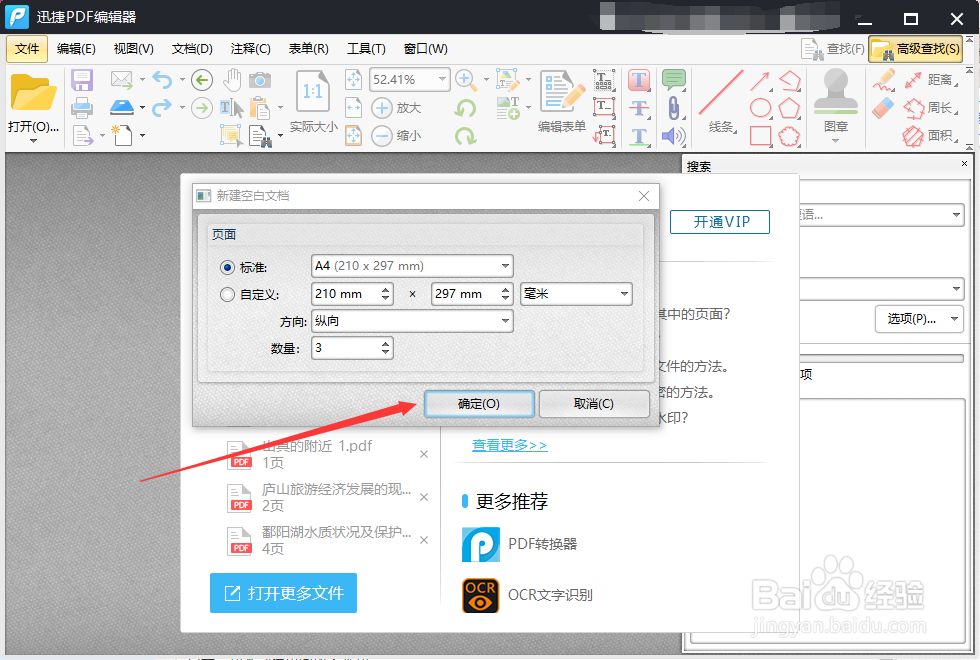
Task: Select the 标准 standard radio button
Action: point(228,268)
